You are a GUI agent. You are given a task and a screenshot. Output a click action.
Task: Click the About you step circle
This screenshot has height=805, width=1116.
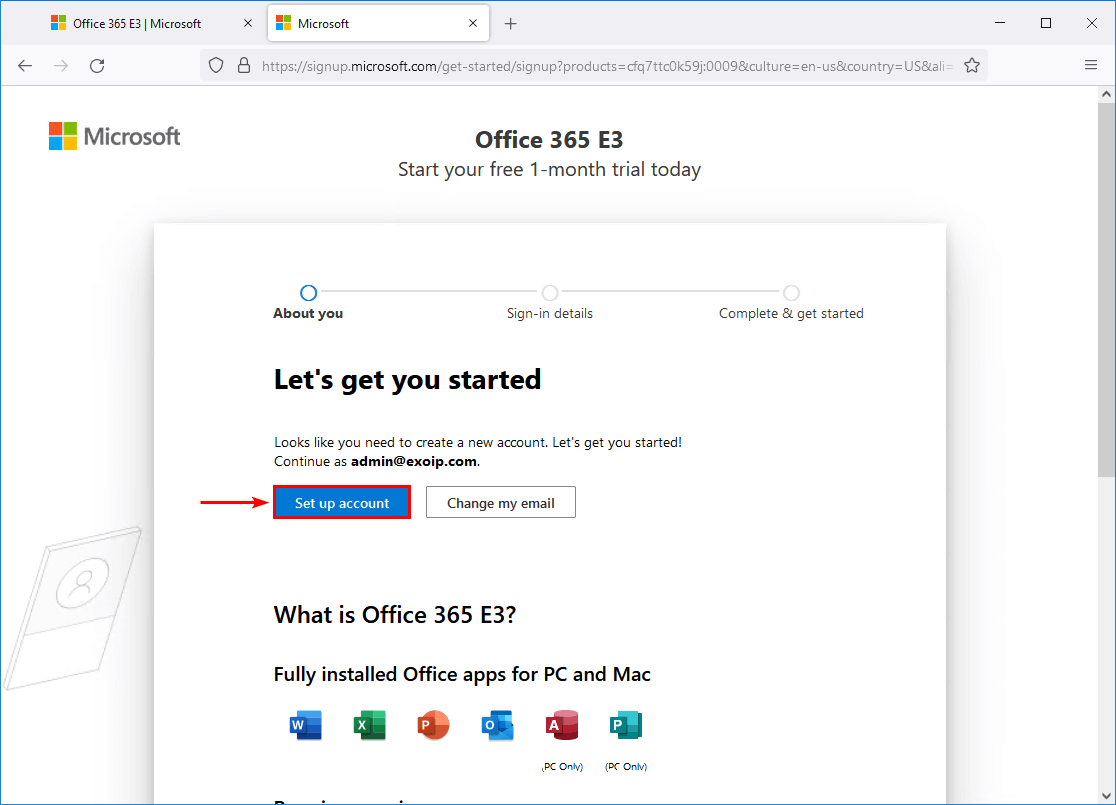(x=308, y=293)
